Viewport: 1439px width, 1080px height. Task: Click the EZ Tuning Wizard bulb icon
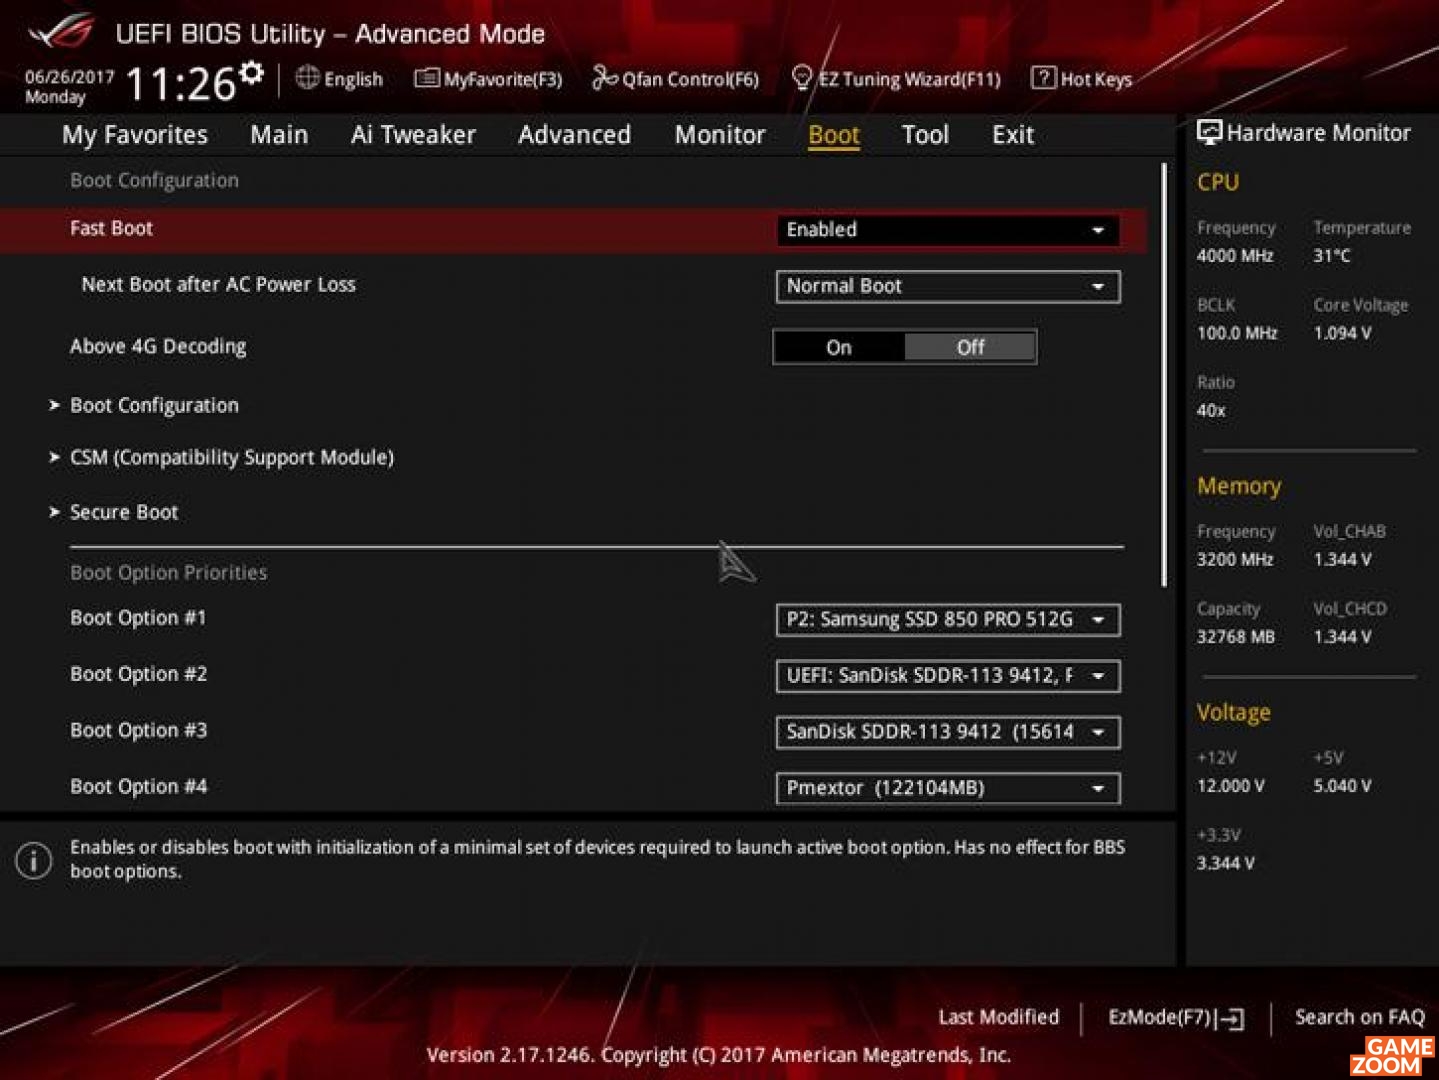(x=801, y=78)
